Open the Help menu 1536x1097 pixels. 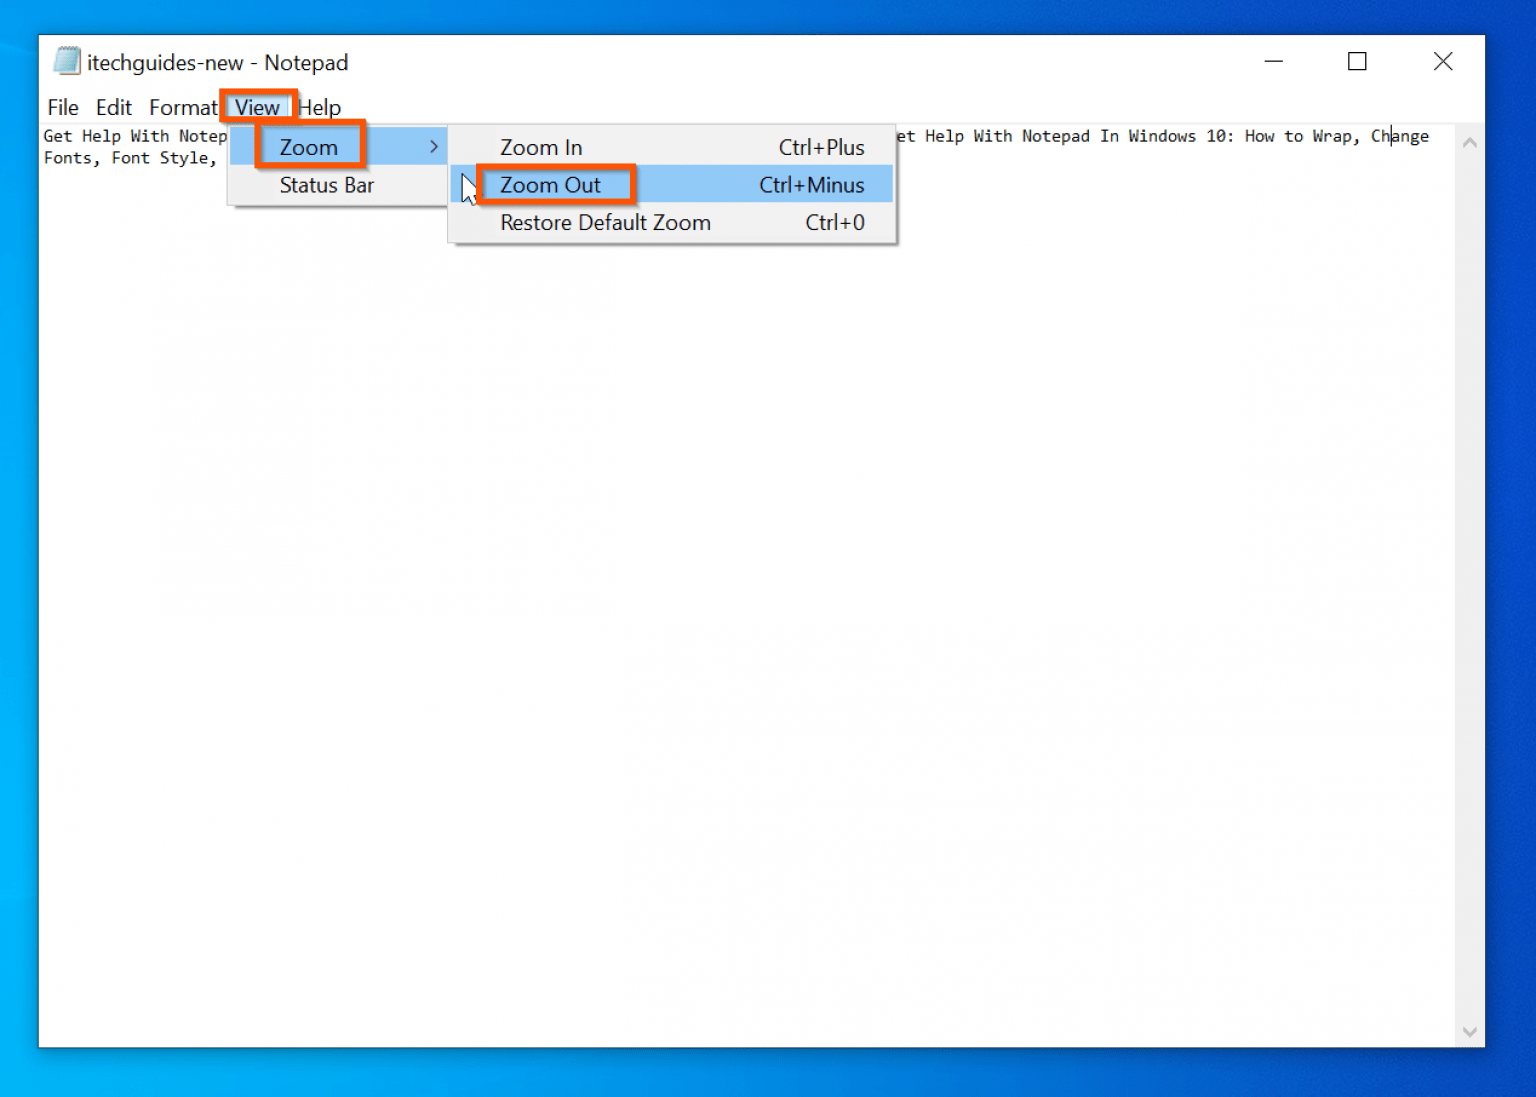tap(320, 107)
